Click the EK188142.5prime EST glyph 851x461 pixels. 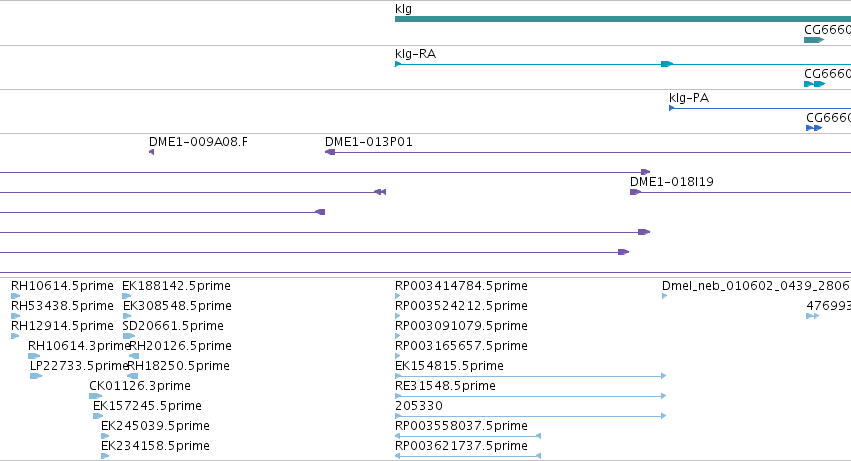[126, 296]
